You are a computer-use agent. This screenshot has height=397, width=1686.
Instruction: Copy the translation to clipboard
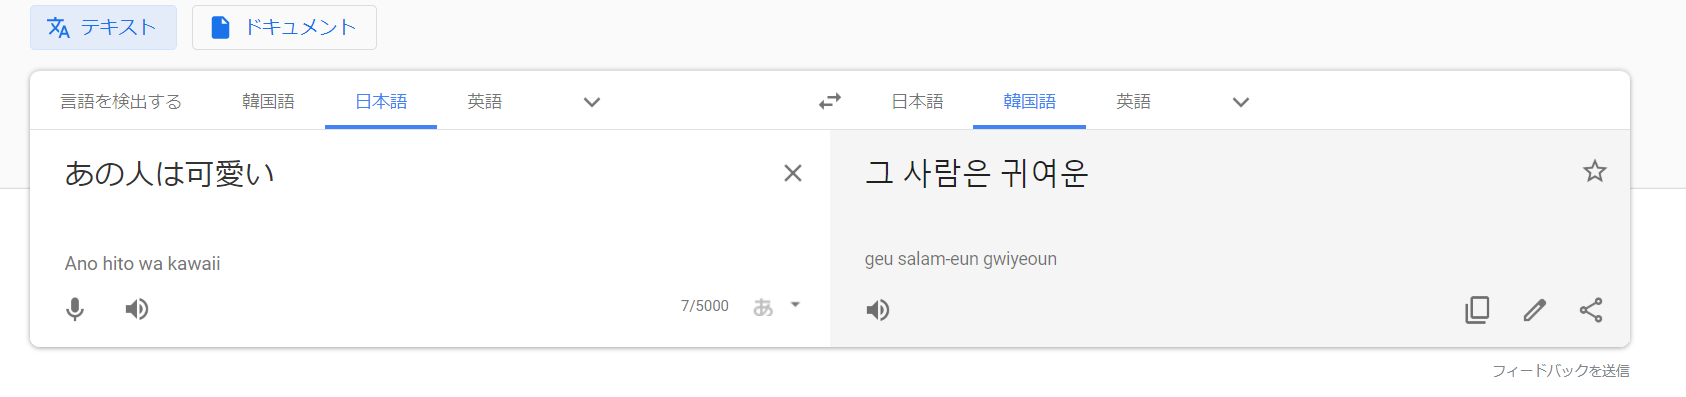tap(1477, 310)
